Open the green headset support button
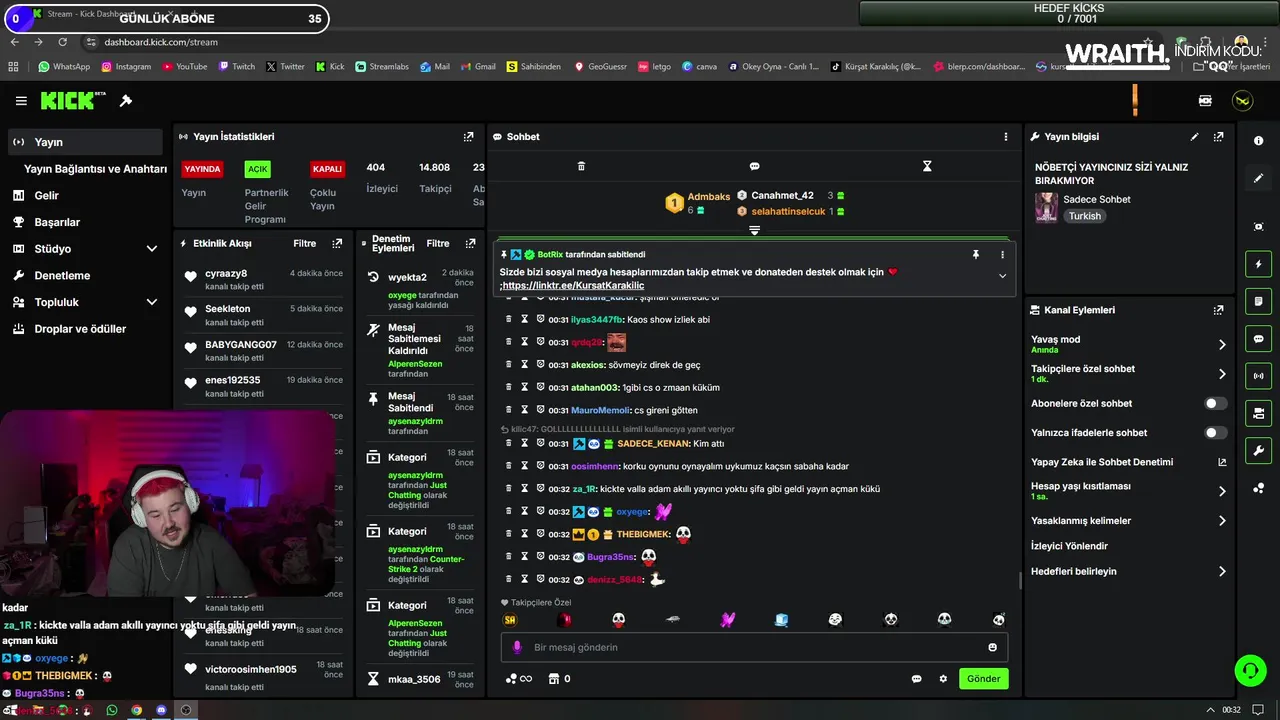The height and width of the screenshot is (720, 1280). tap(1250, 670)
